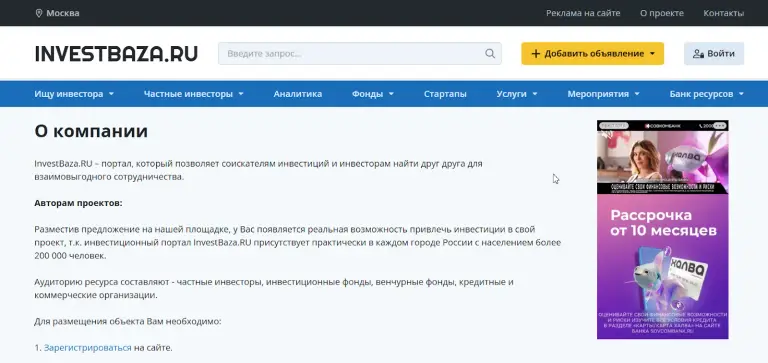Image resolution: width=768 pixels, height=363 pixels.
Task: Click the plus icon on Добавить объявление
Action: 535,53
